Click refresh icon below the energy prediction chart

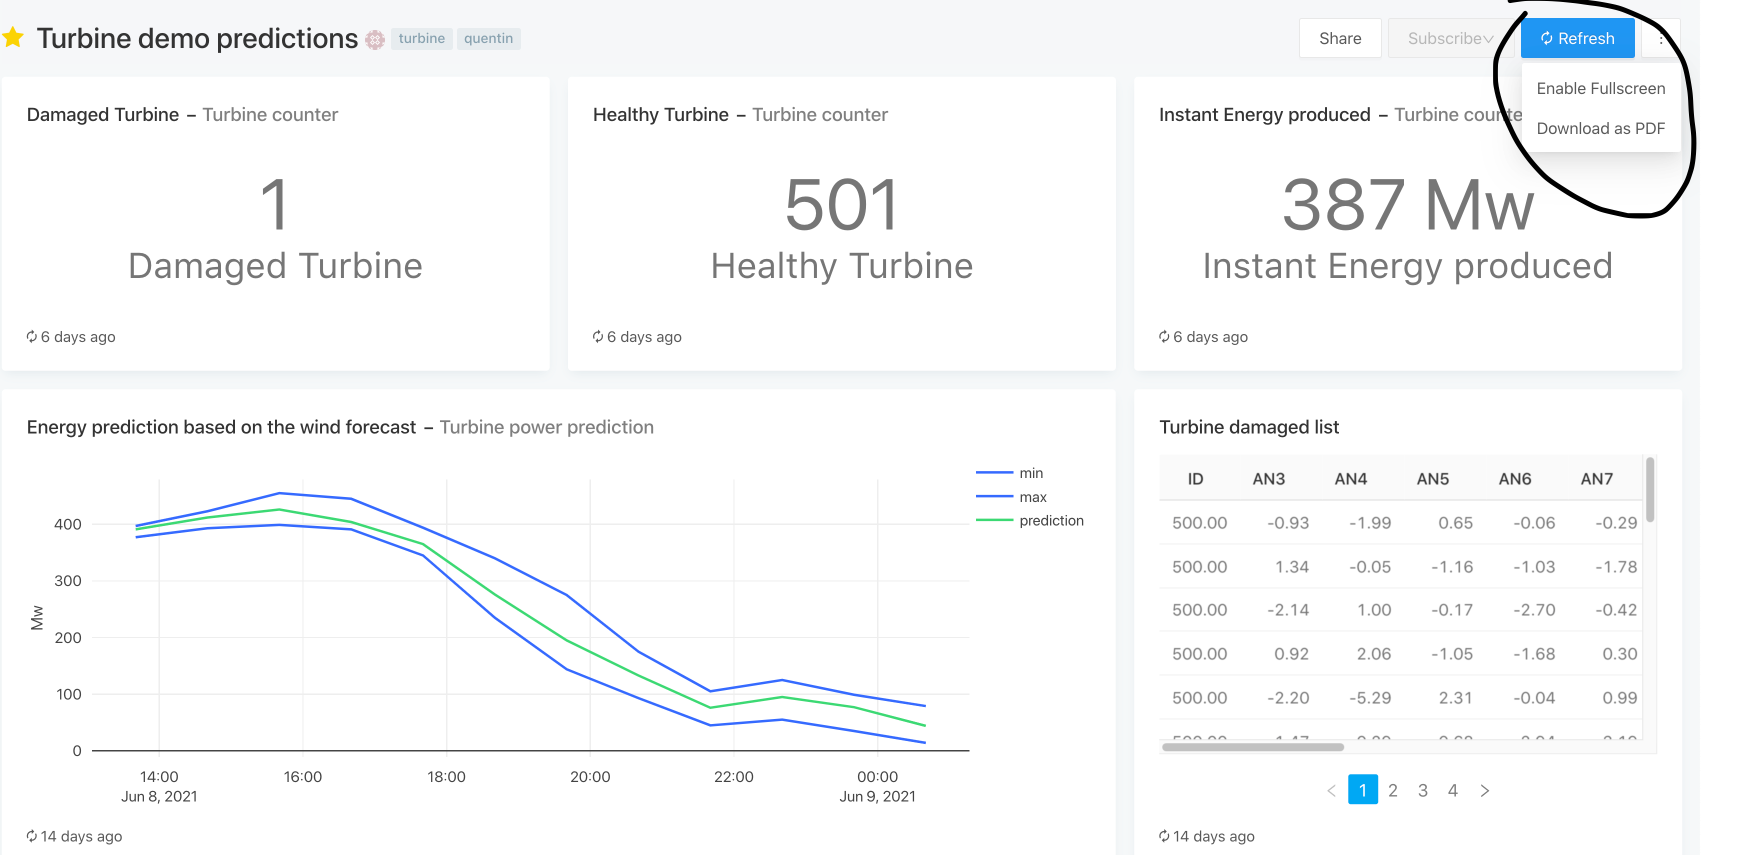(32, 836)
